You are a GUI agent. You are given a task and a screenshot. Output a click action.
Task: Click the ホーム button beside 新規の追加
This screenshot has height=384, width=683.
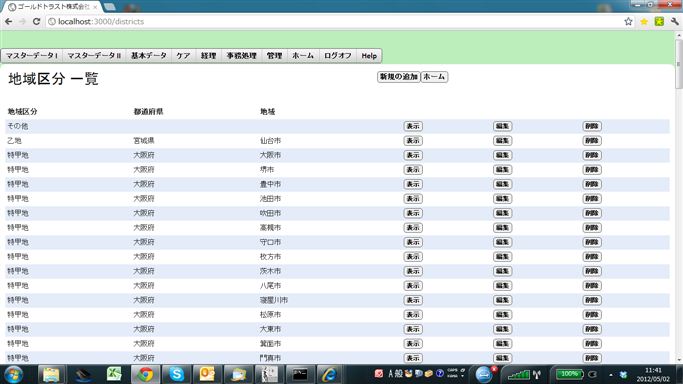pyautogui.click(x=434, y=77)
